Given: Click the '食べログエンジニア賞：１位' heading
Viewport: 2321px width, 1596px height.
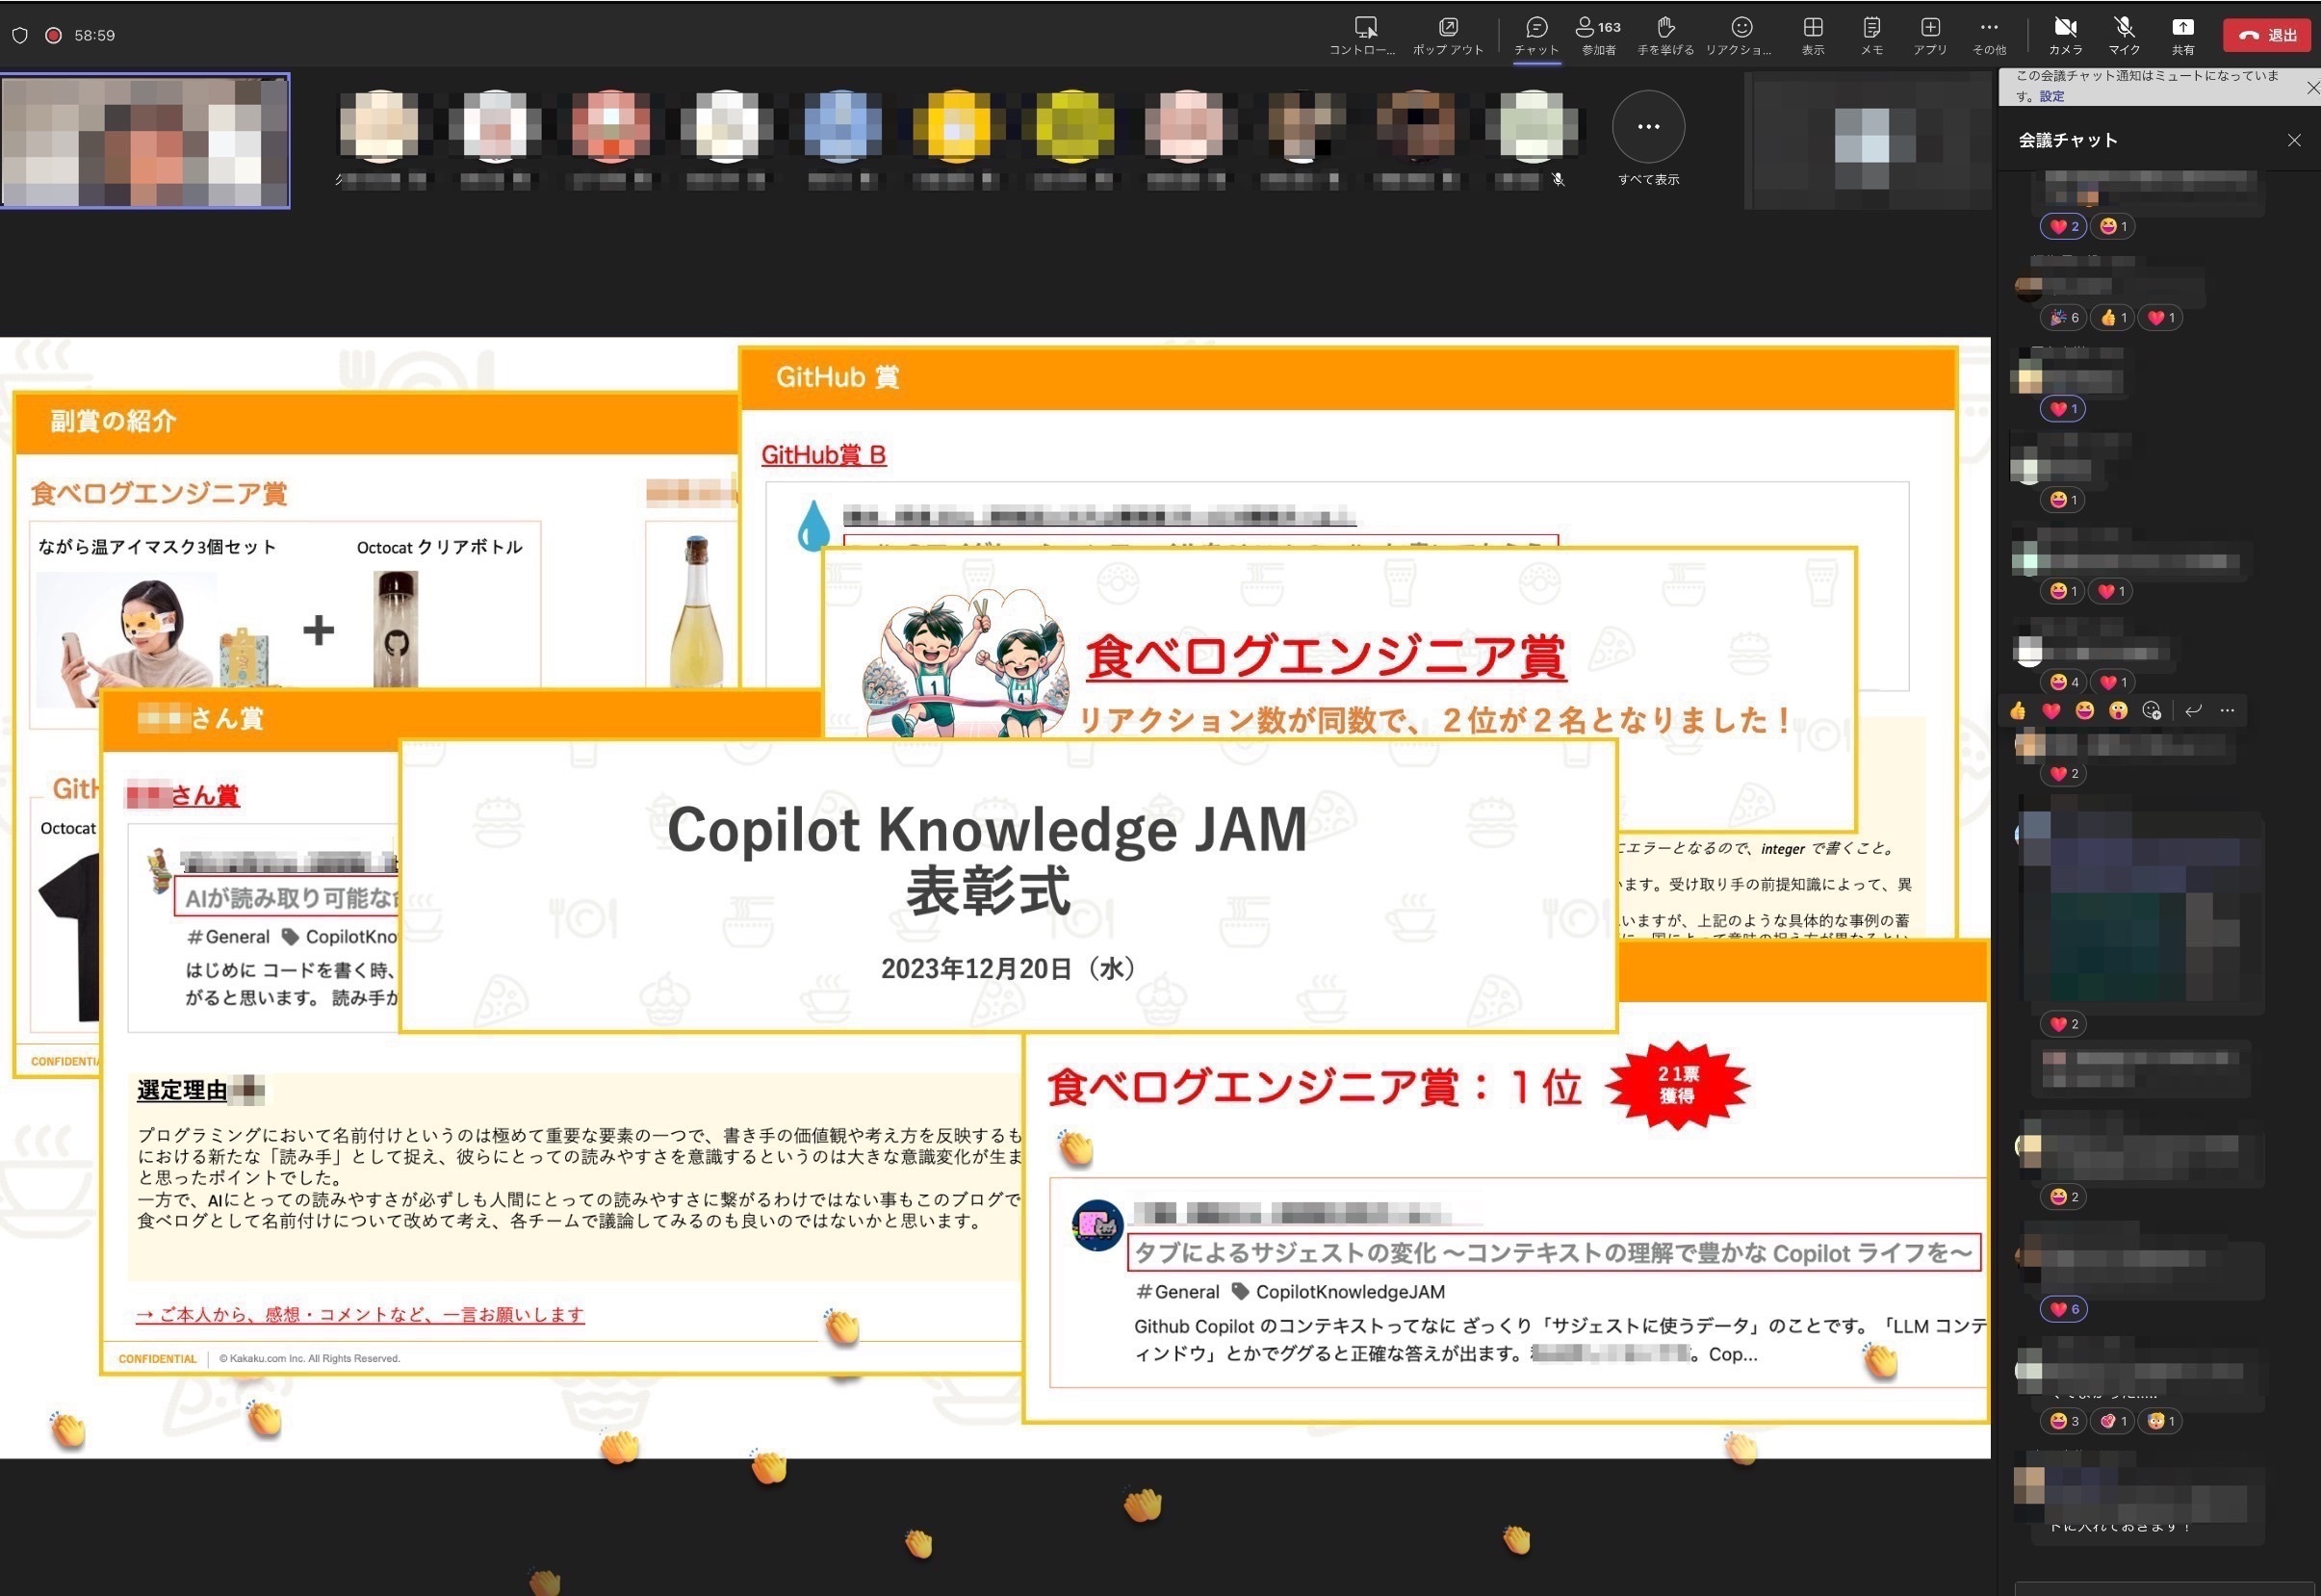Looking at the screenshot, I should coord(1314,1087).
